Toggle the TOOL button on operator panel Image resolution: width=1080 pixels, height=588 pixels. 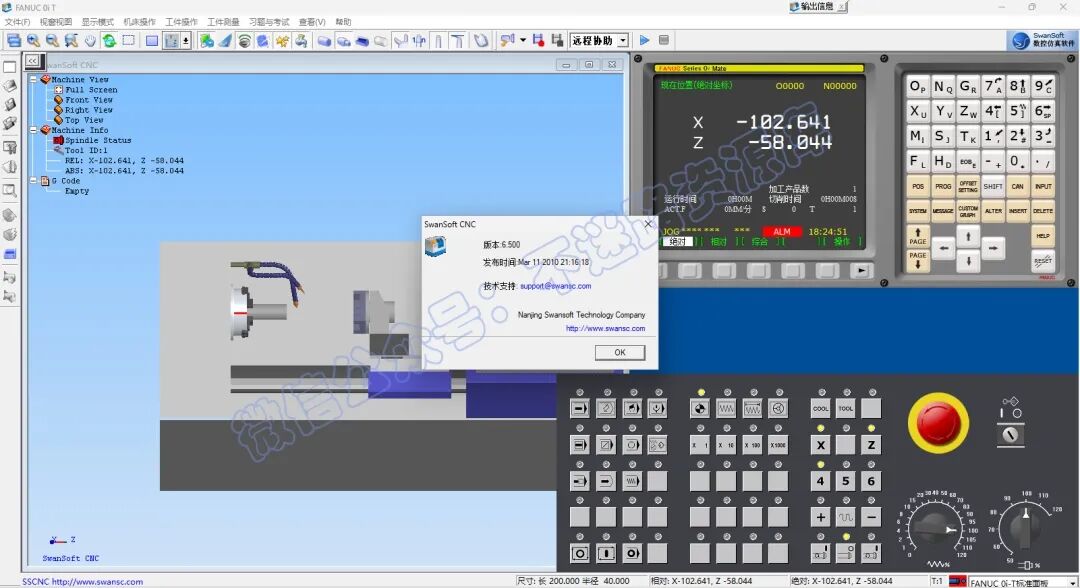point(846,408)
